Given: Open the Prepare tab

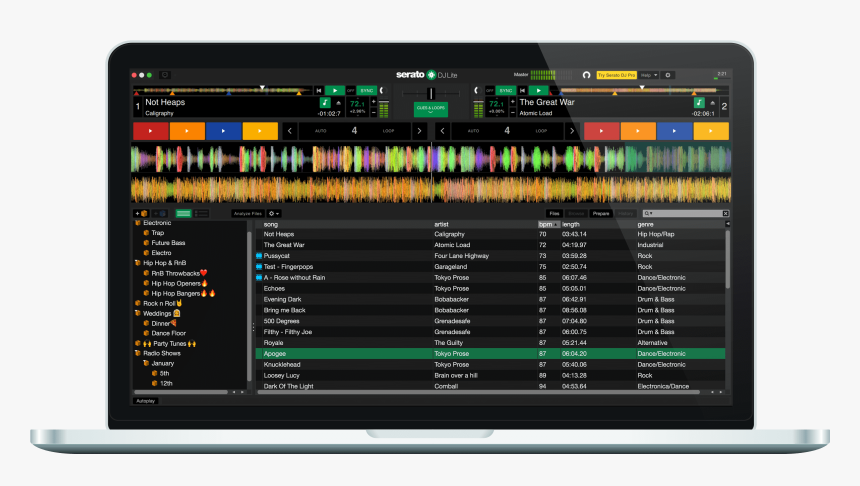Looking at the screenshot, I should [x=601, y=213].
